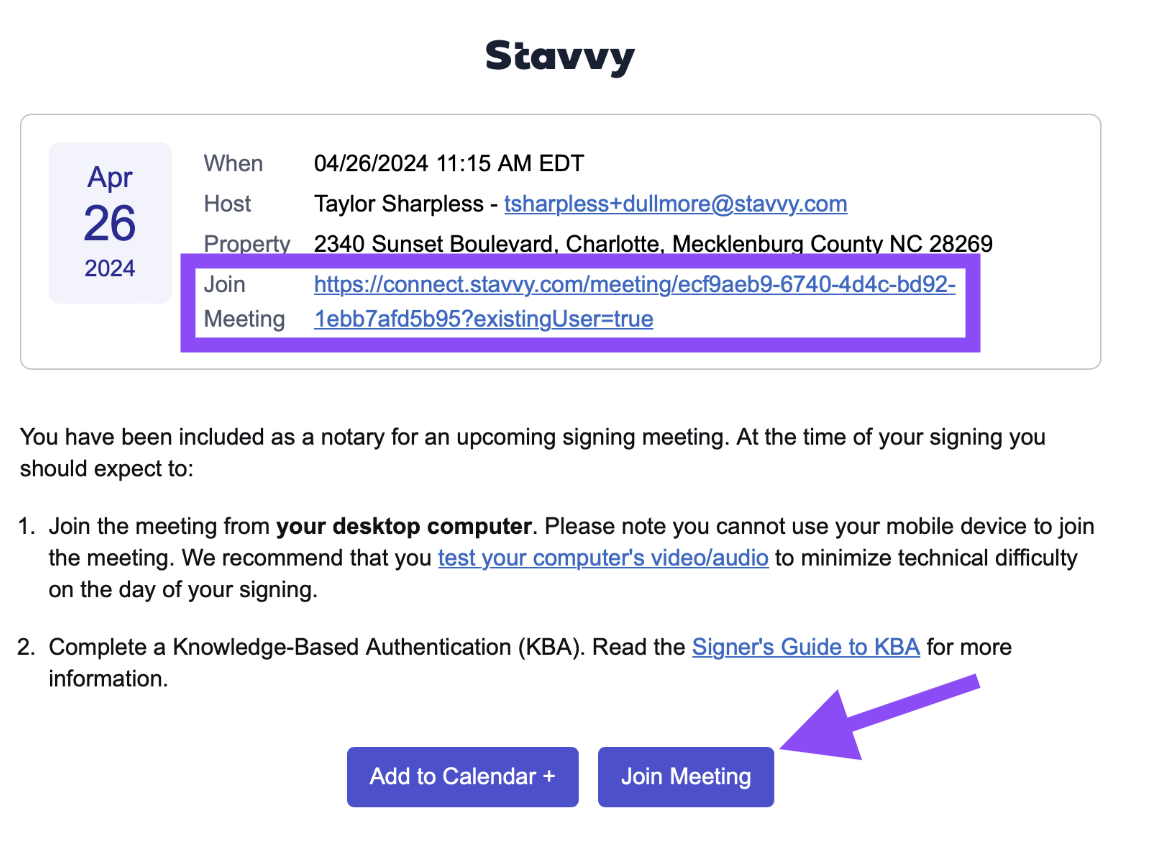Click the bold 'your desktop computer' text
The width and height of the screenshot is (1154, 848).
click(404, 526)
